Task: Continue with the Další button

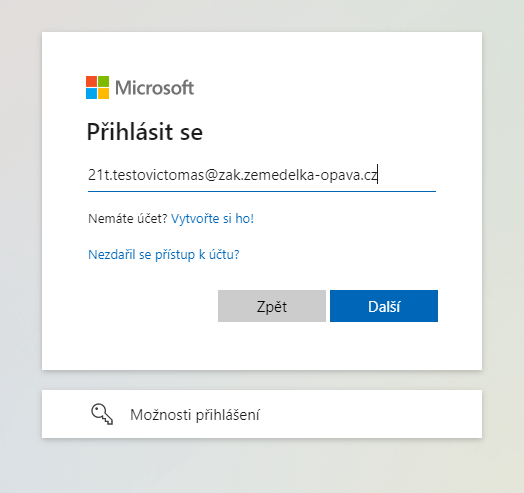Action: pyautogui.click(x=384, y=306)
